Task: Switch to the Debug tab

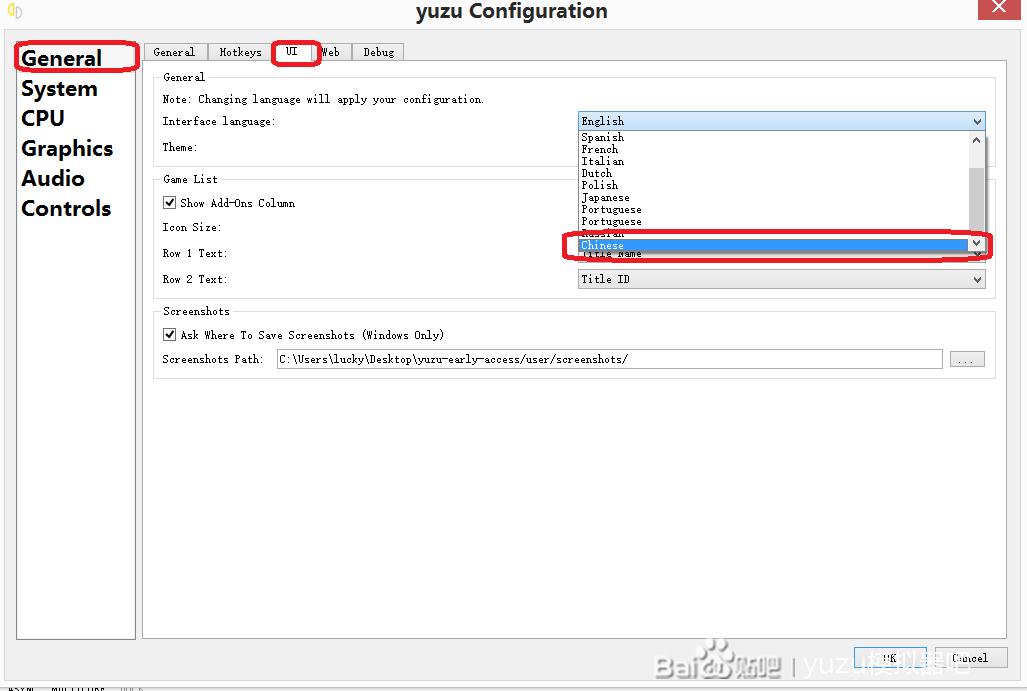Action: pyautogui.click(x=379, y=52)
